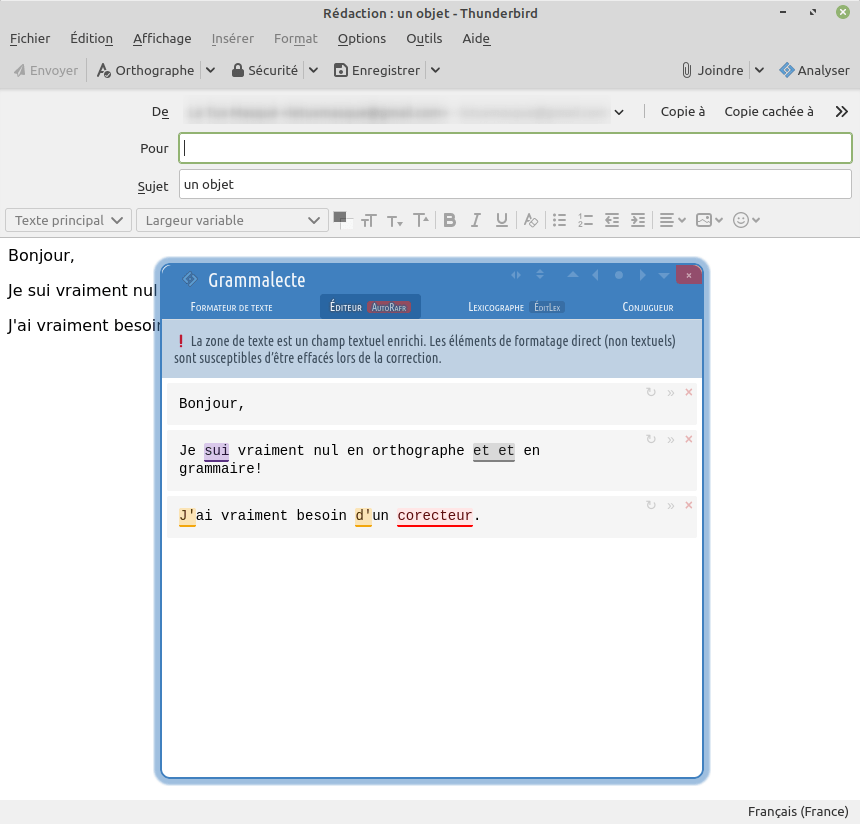Toggle numbered list

[x=585, y=221]
